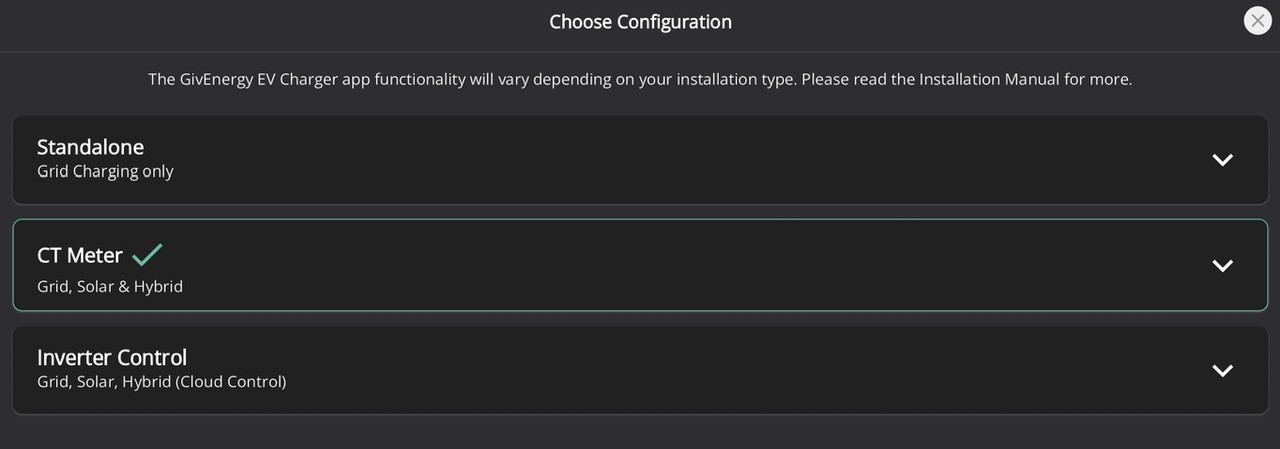Click the word 'Meter' in CT Meter

tap(96, 256)
